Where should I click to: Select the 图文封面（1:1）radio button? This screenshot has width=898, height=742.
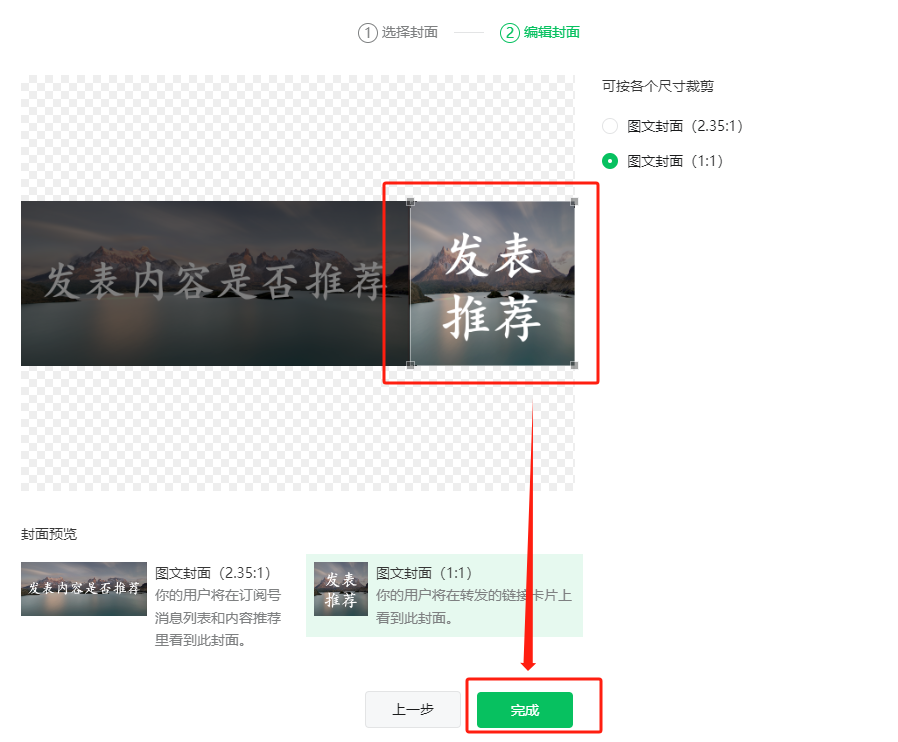(610, 160)
